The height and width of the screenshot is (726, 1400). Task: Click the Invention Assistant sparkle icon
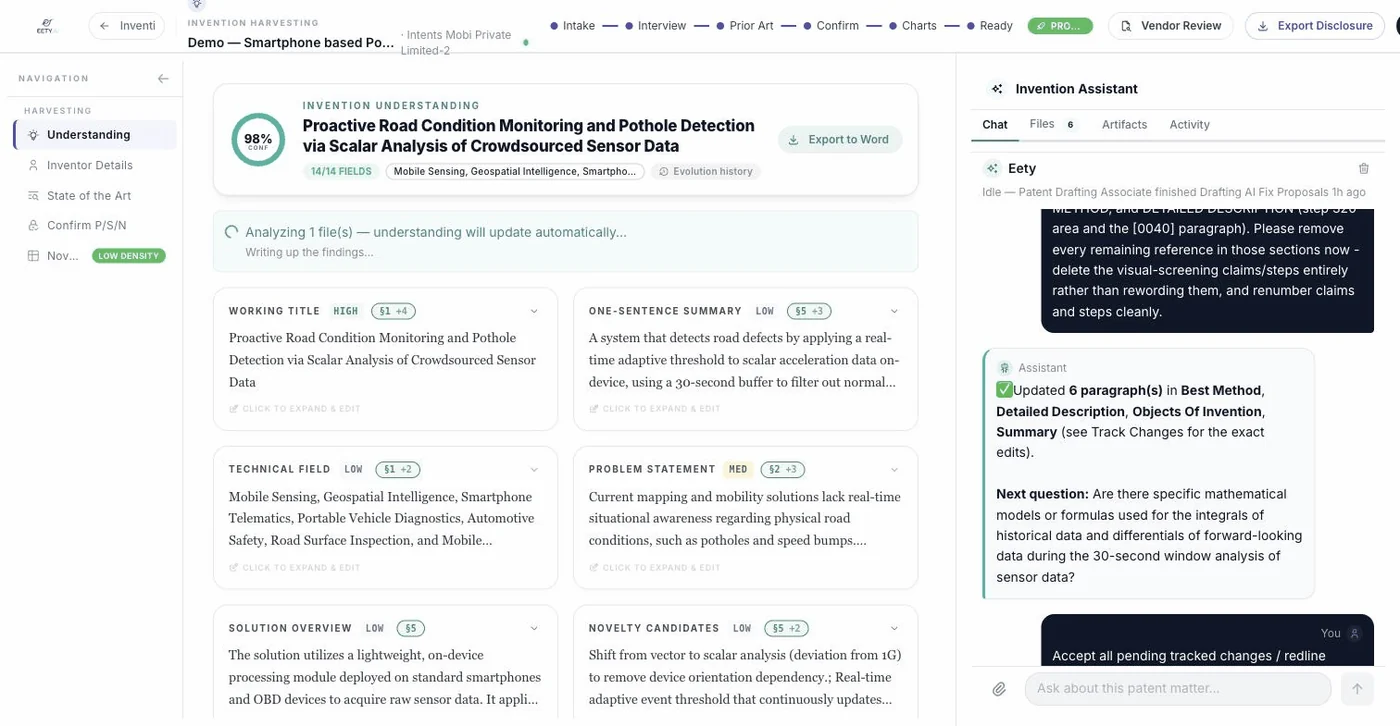[996, 89]
